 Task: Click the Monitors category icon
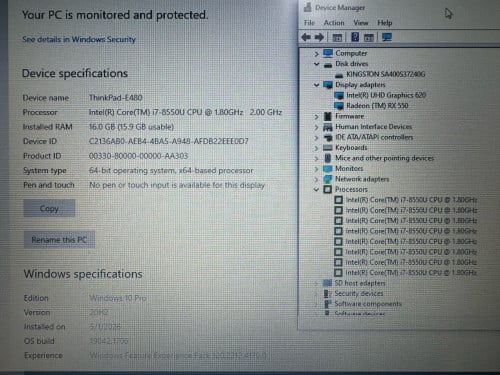(x=328, y=168)
